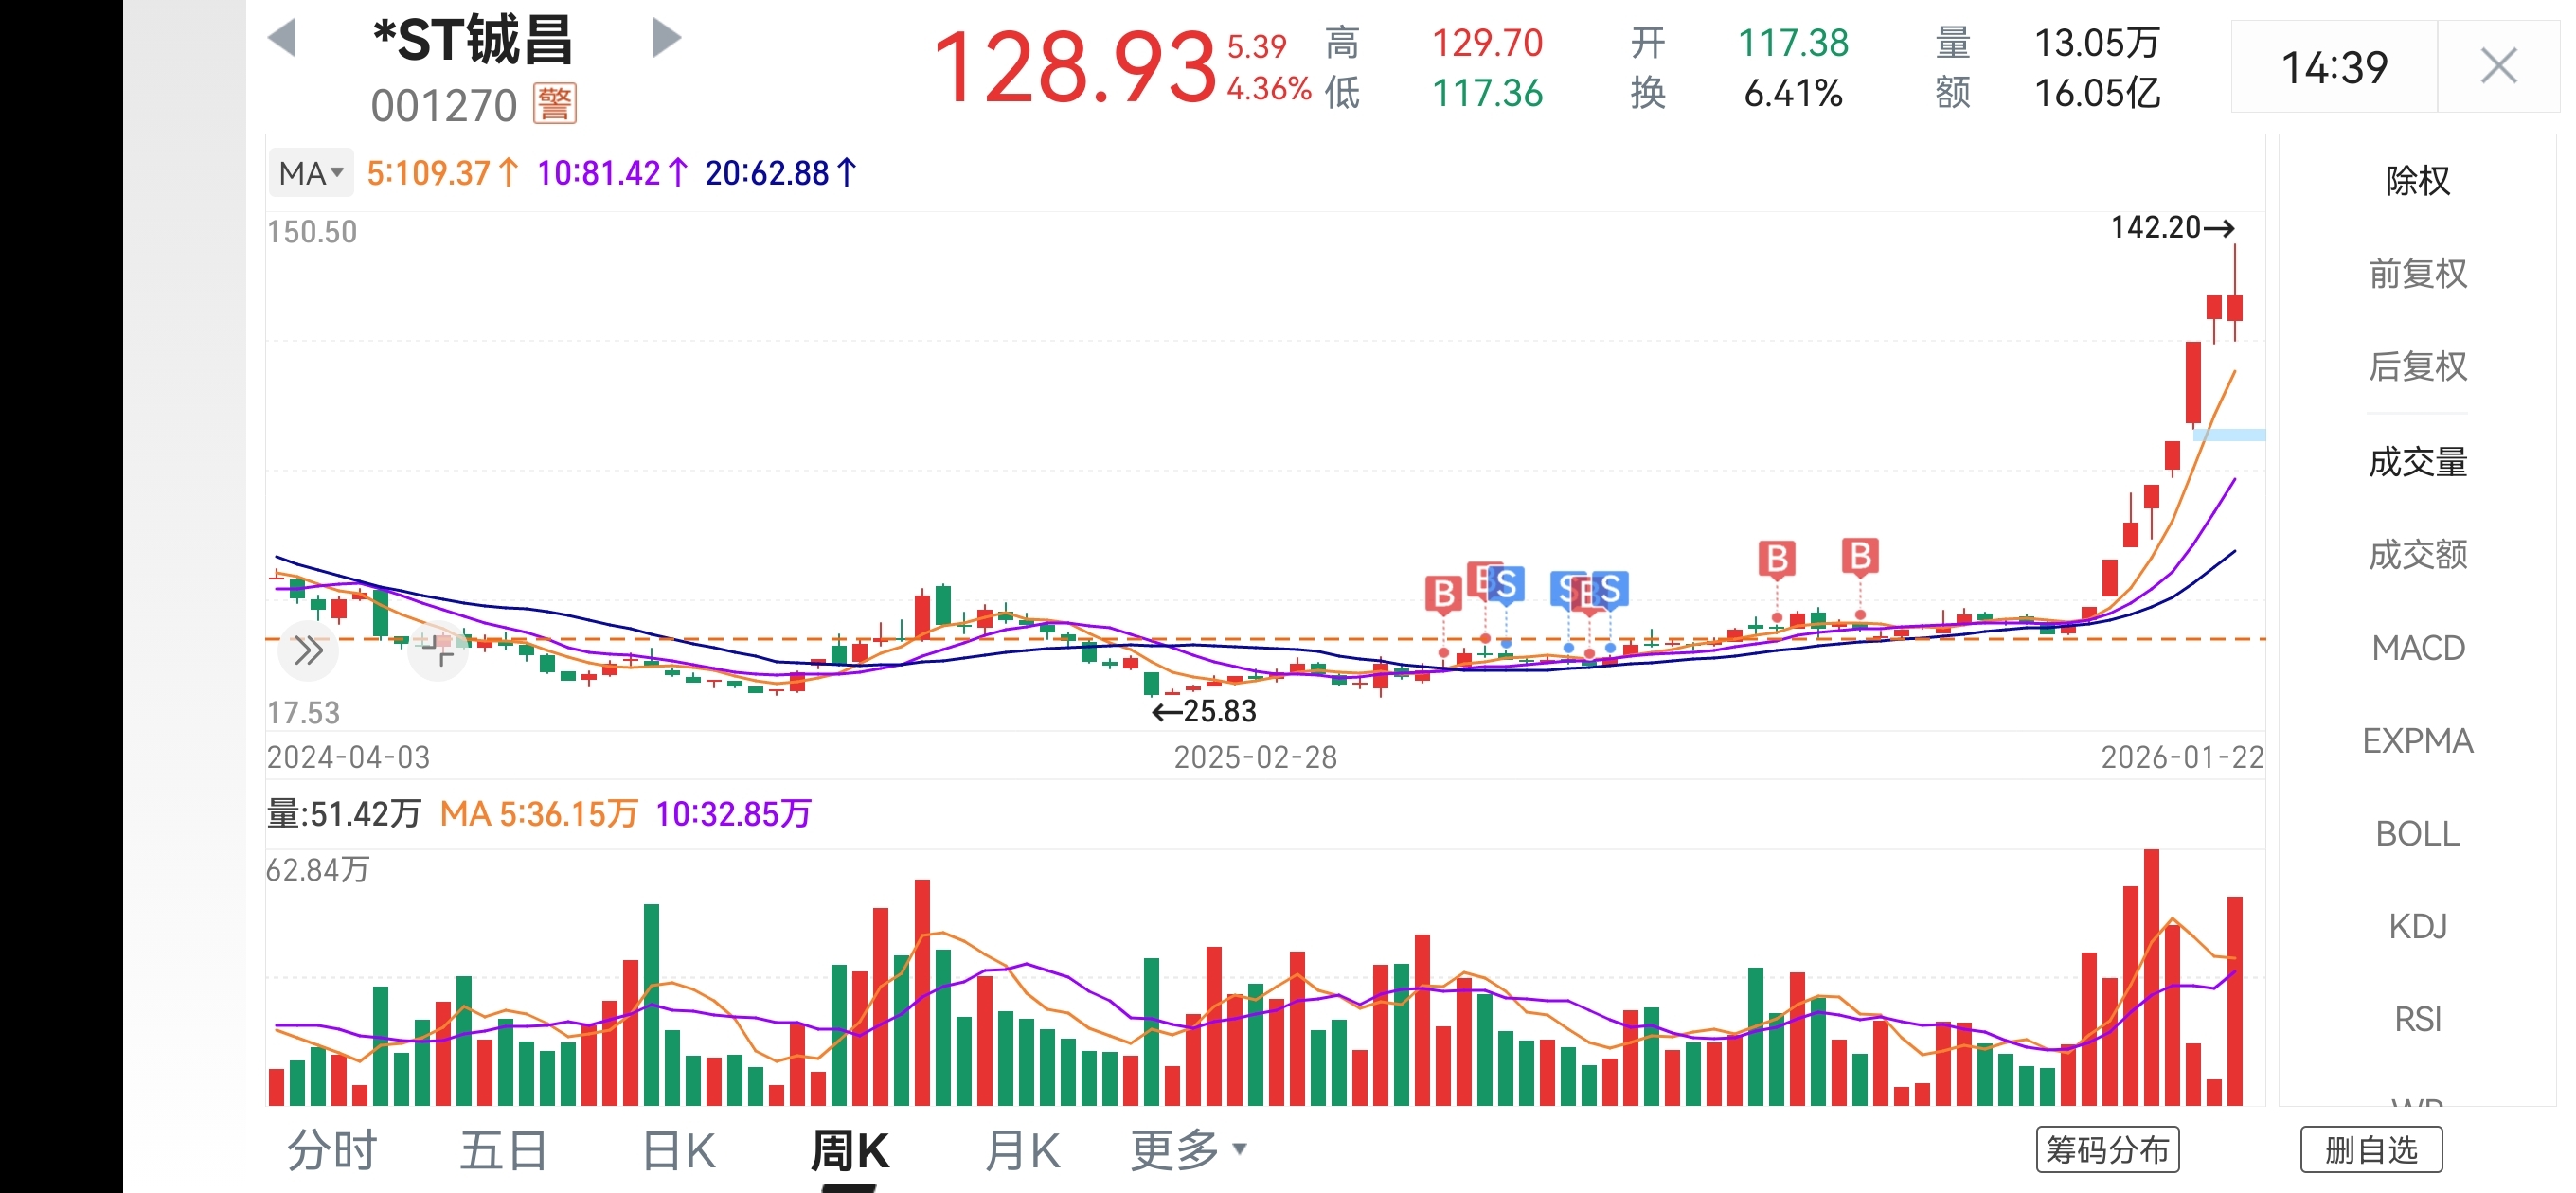
Task: Go to next stock with right arrow
Action: (x=665, y=38)
